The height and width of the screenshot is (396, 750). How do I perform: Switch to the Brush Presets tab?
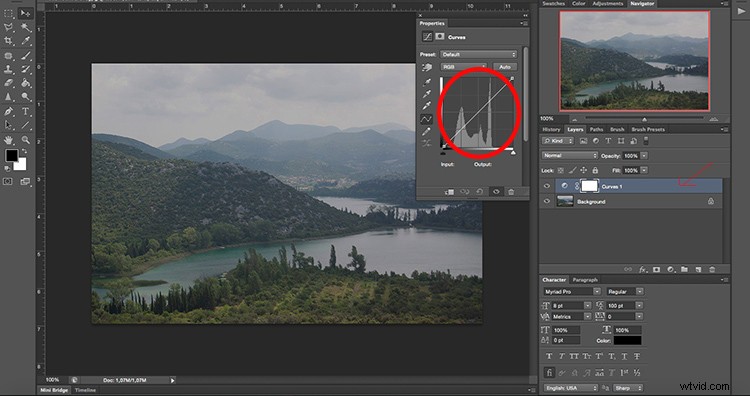point(648,129)
